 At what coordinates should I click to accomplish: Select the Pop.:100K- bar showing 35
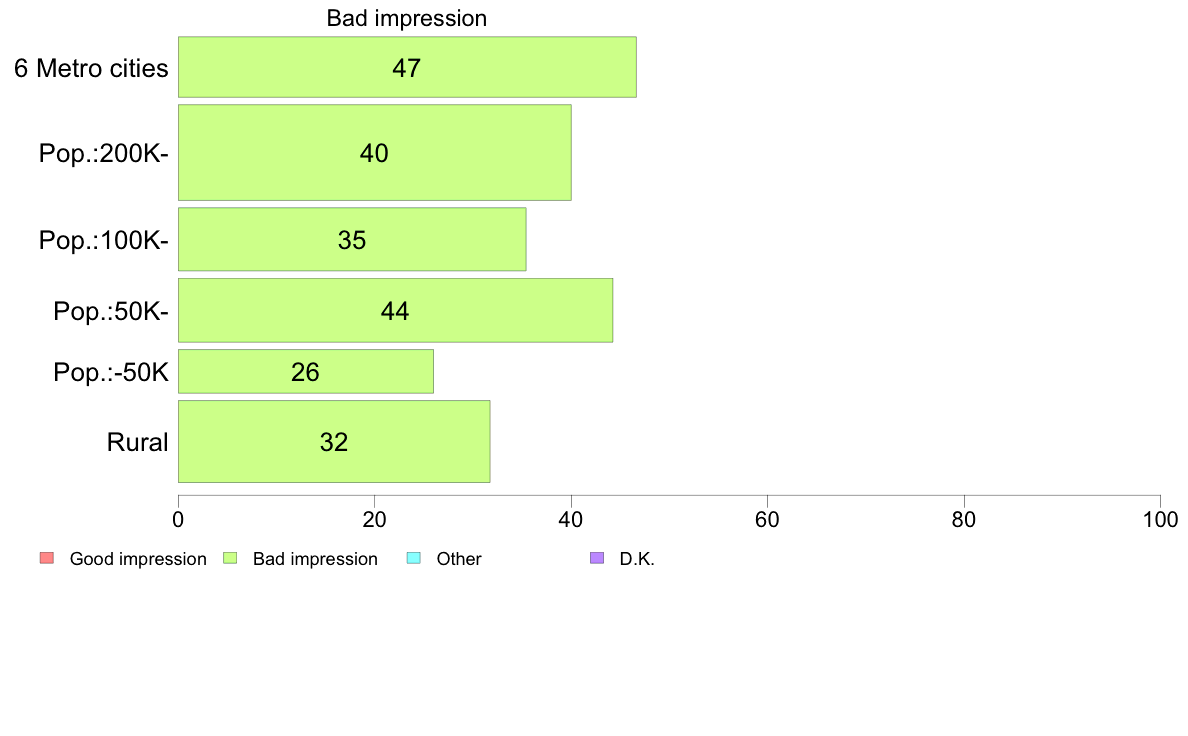352,239
